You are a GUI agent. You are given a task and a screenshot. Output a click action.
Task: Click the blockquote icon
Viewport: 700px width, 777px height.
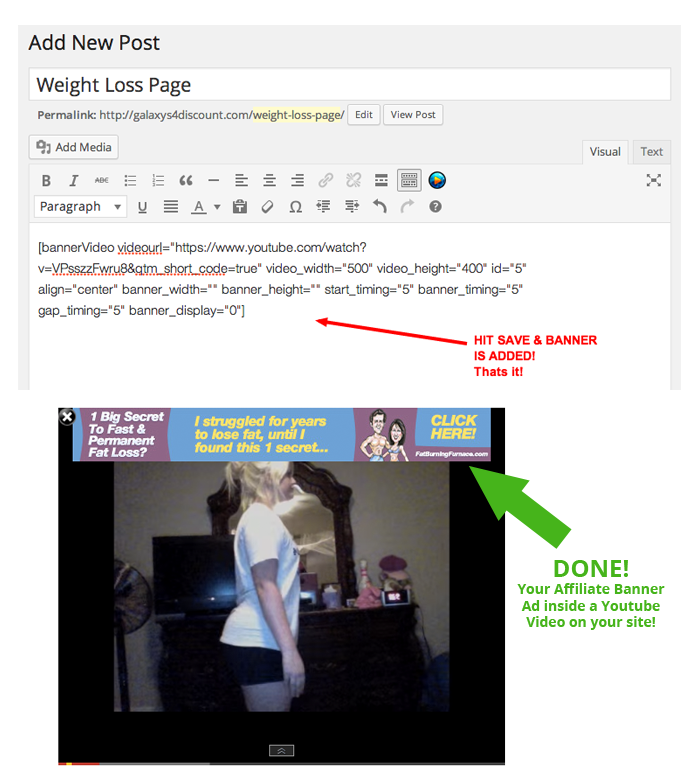(185, 181)
